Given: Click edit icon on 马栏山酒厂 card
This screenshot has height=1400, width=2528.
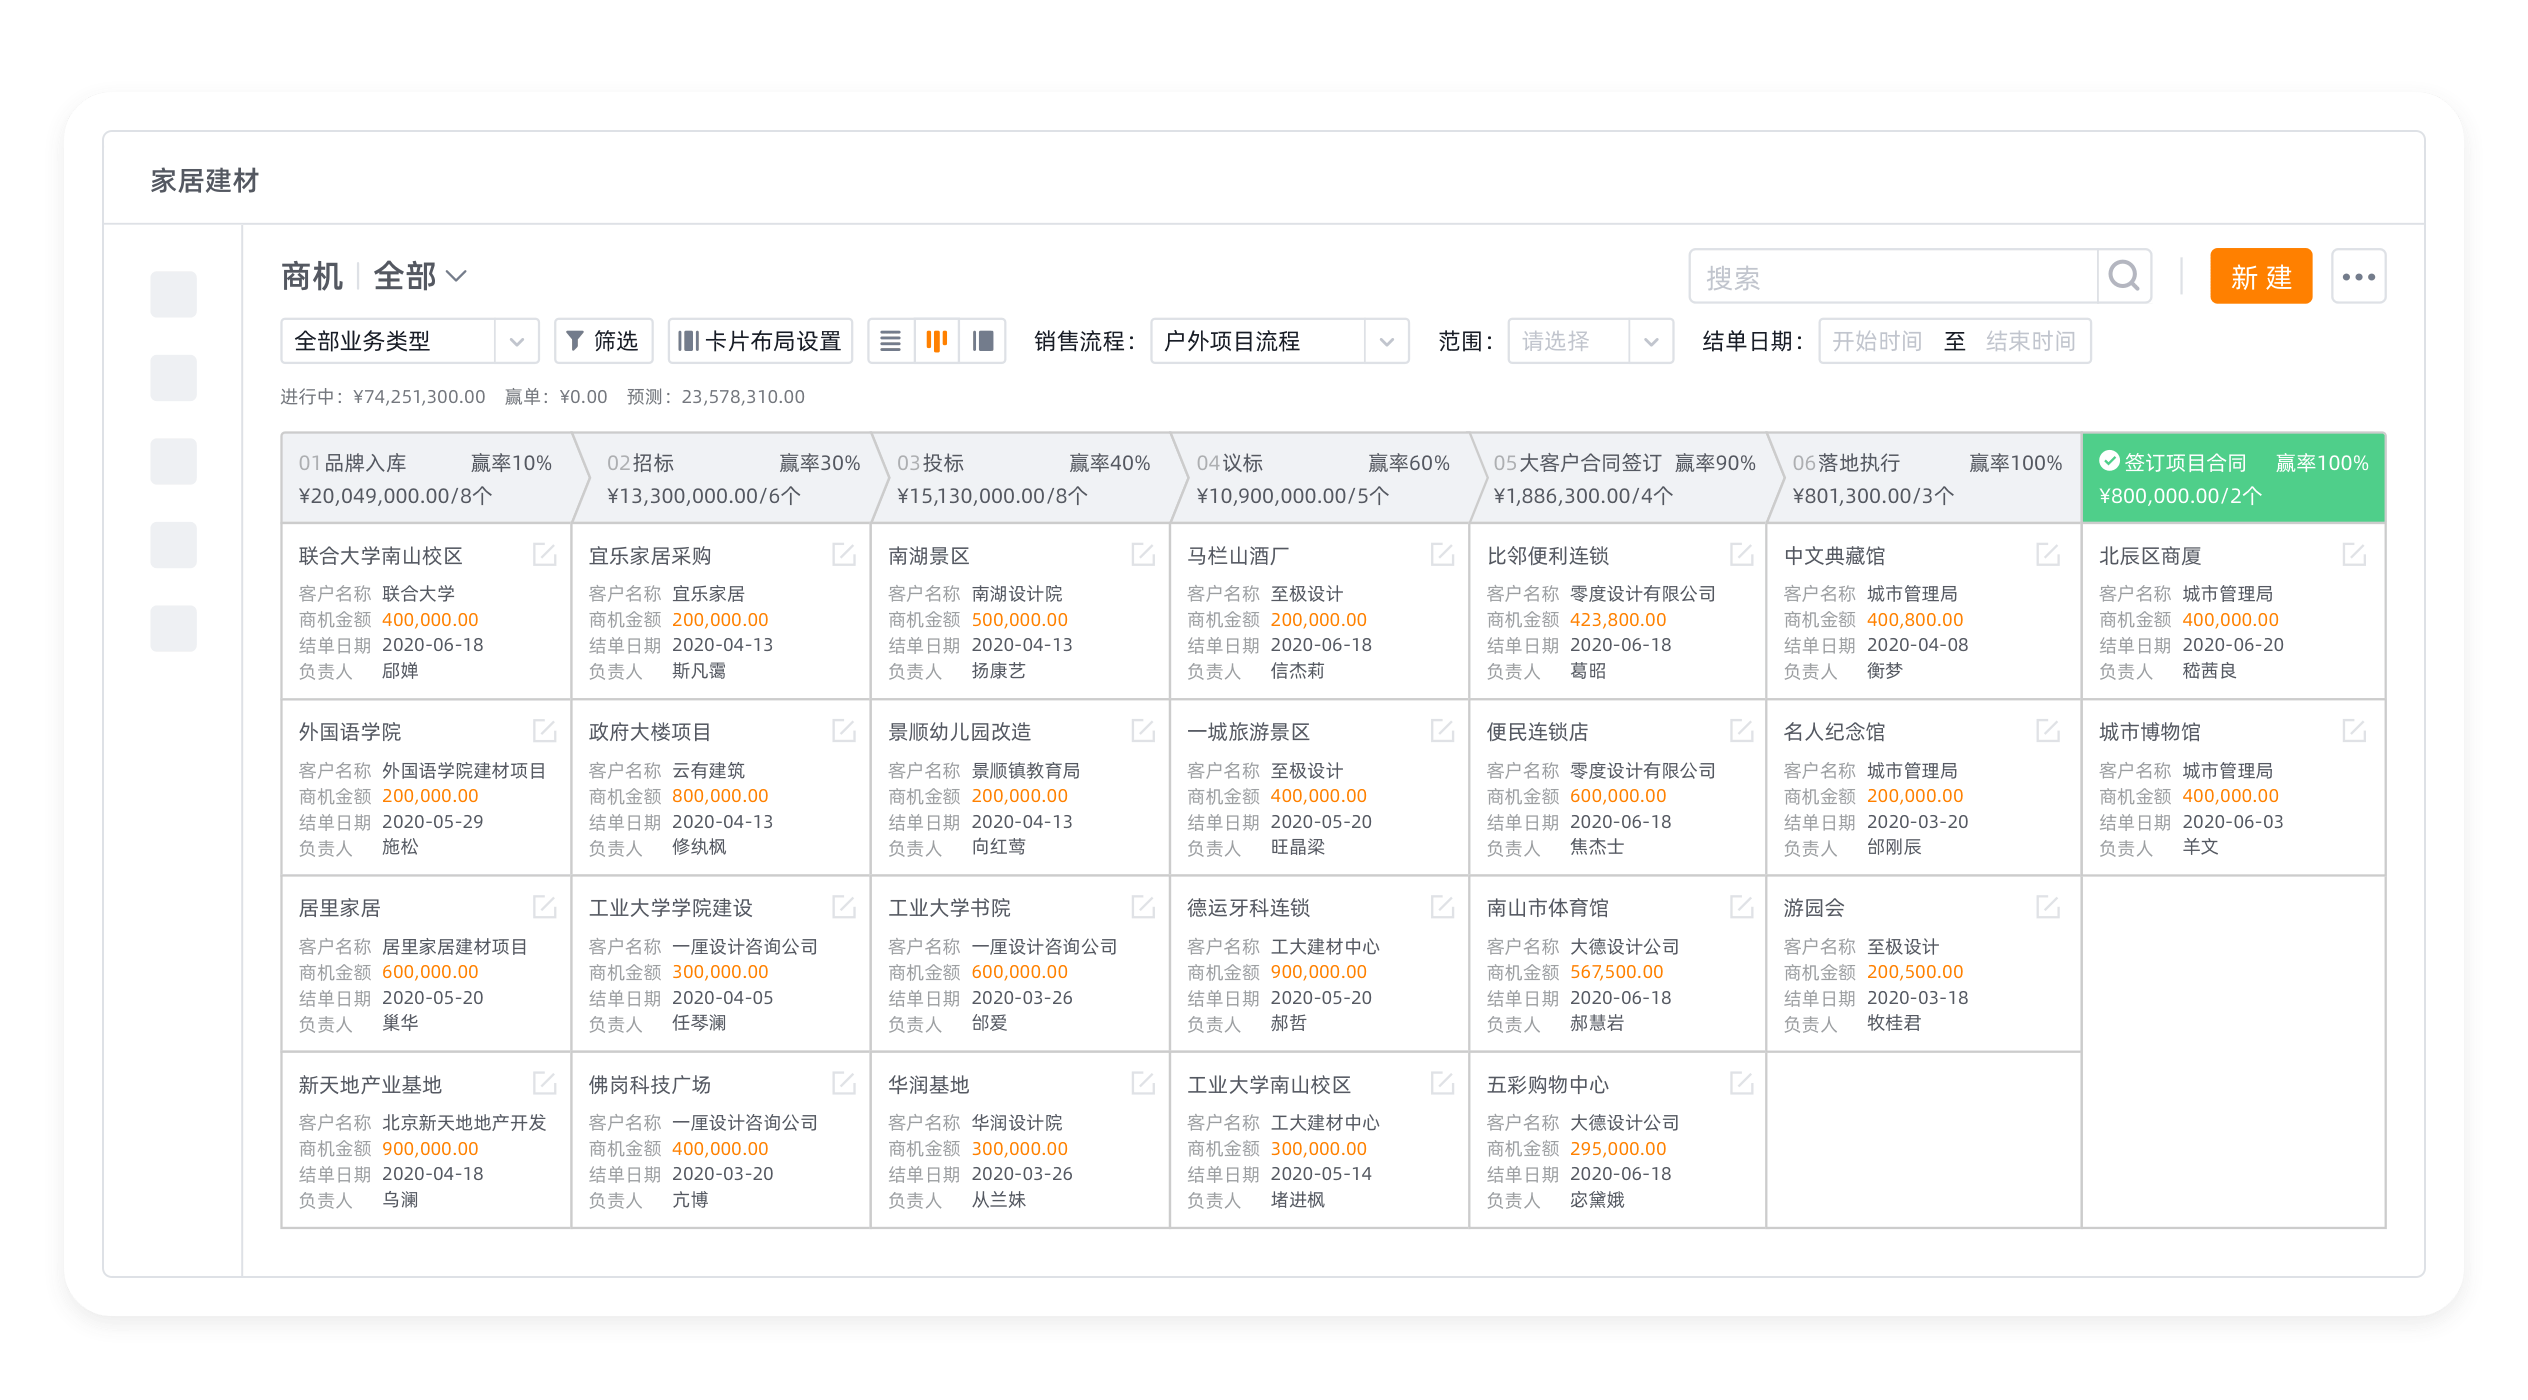Looking at the screenshot, I should tap(1442, 554).
